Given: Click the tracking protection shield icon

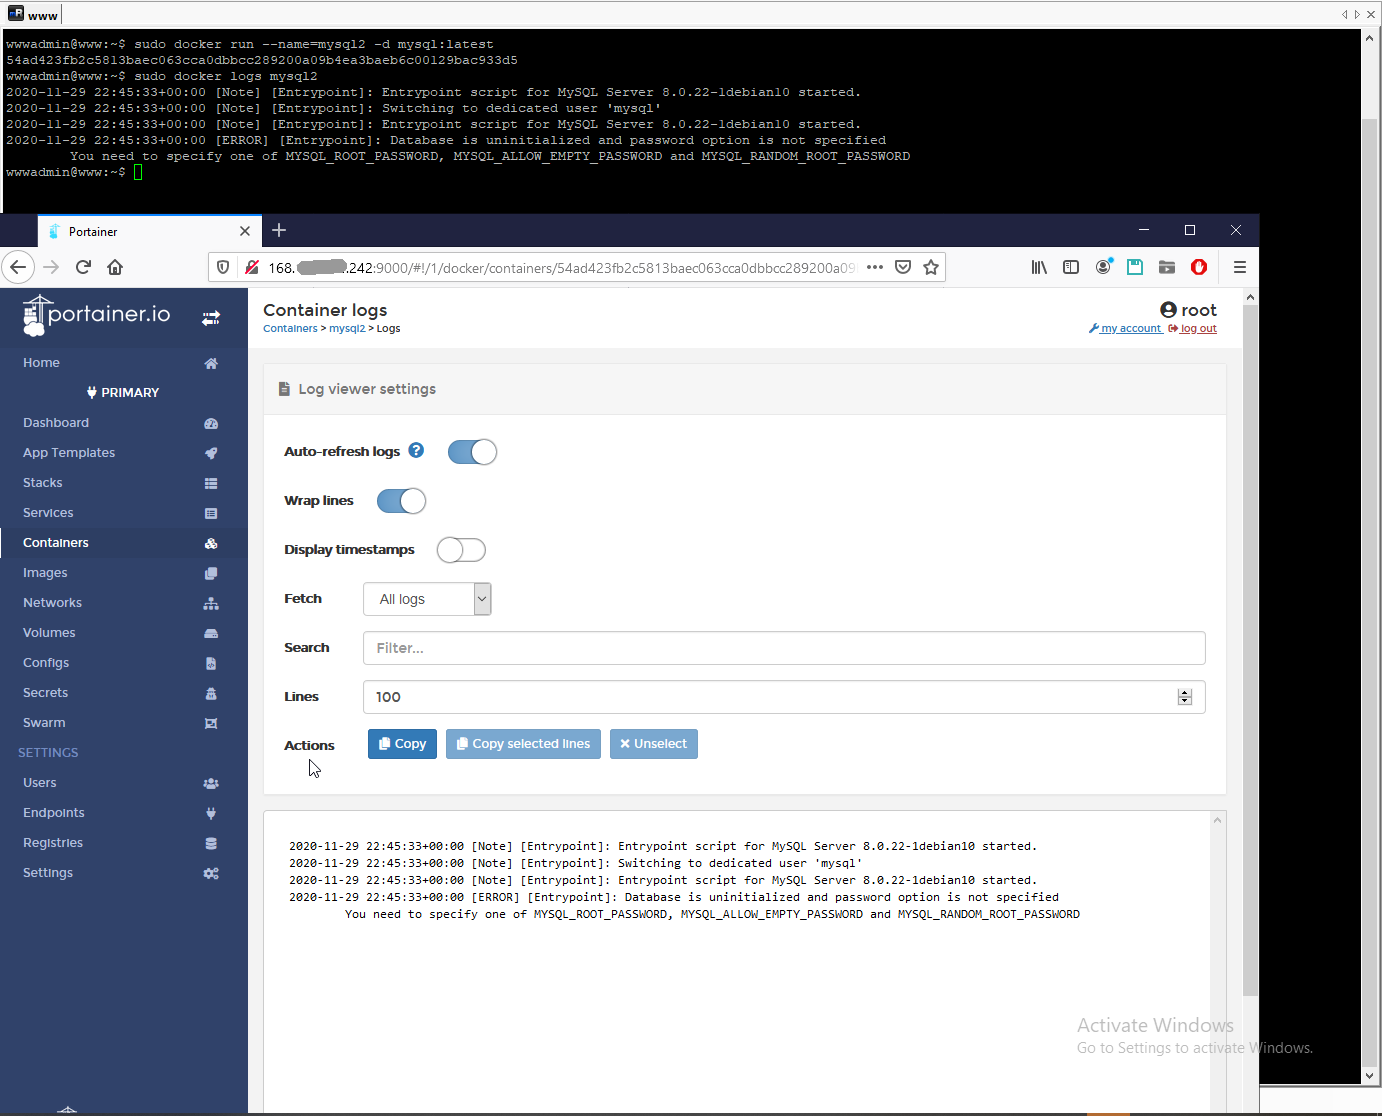Looking at the screenshot, I should point(223,267).
